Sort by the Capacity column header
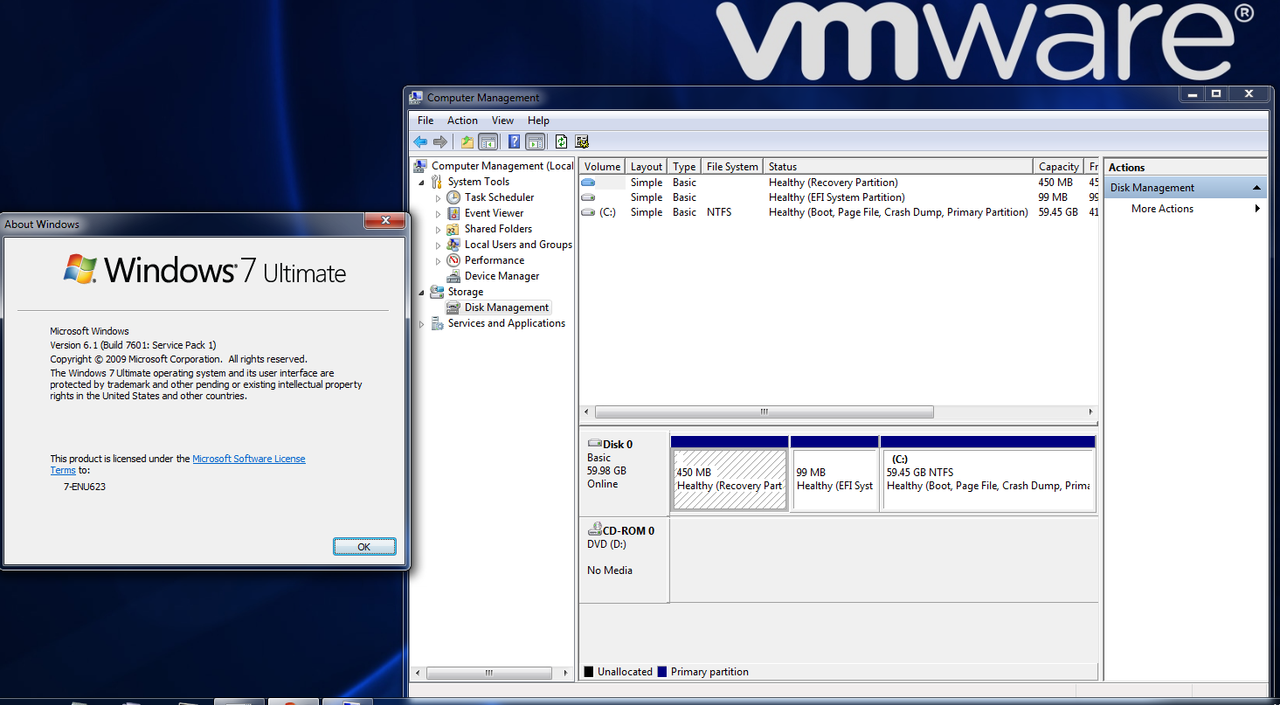The height and width of the screenshot is (705, 1280). coord(1059,167)
